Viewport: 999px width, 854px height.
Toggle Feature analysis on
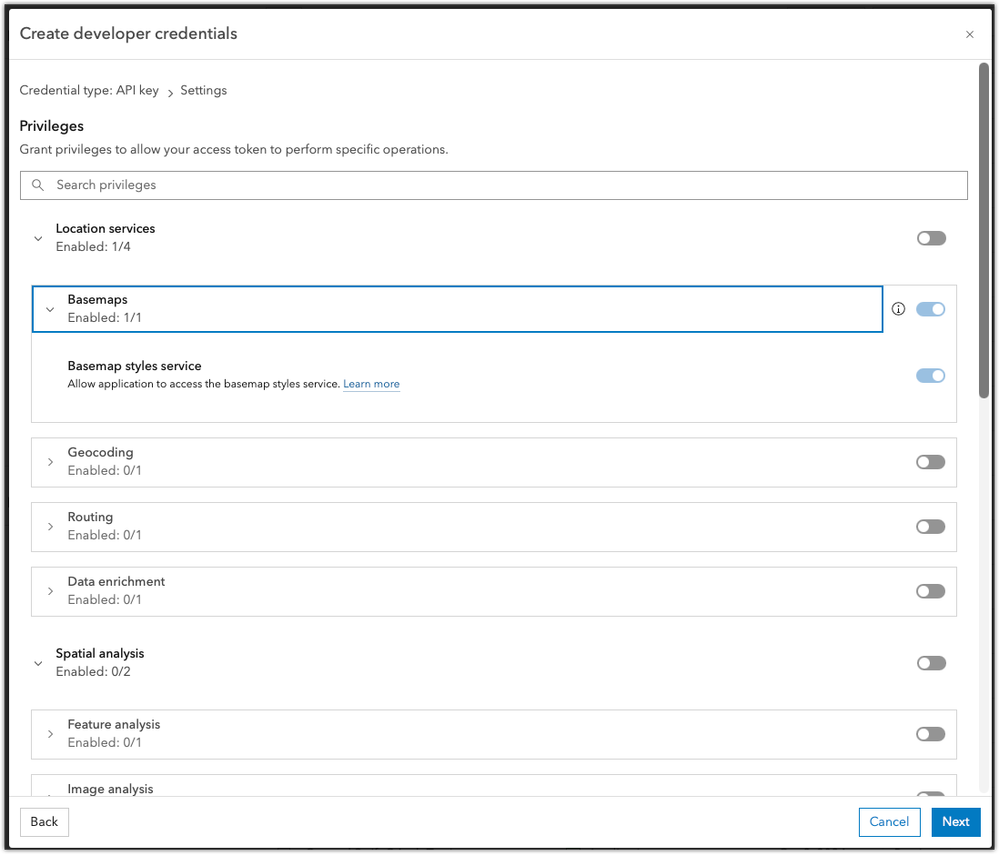click(930, 734)
